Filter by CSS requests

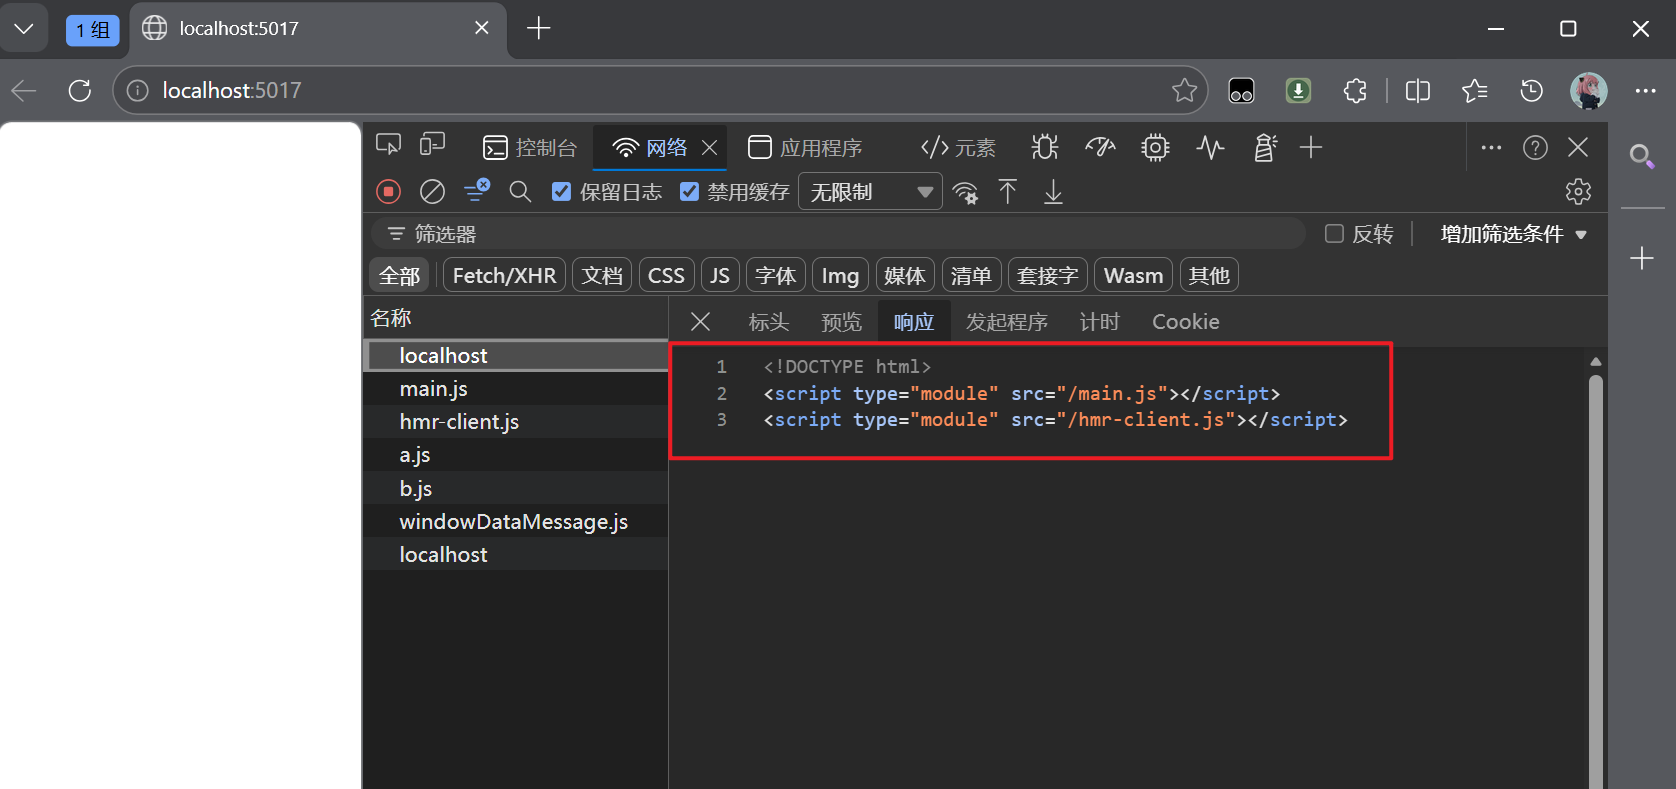point(666,276)
